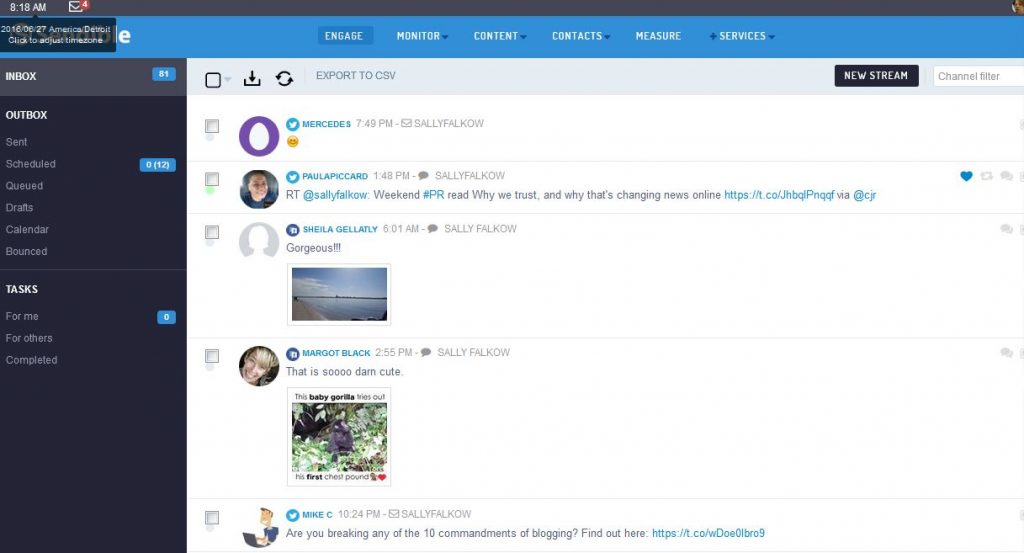1024x553 pixels.
Task: Open Margot Black's profile photo
Action: [x=259, y=366]
